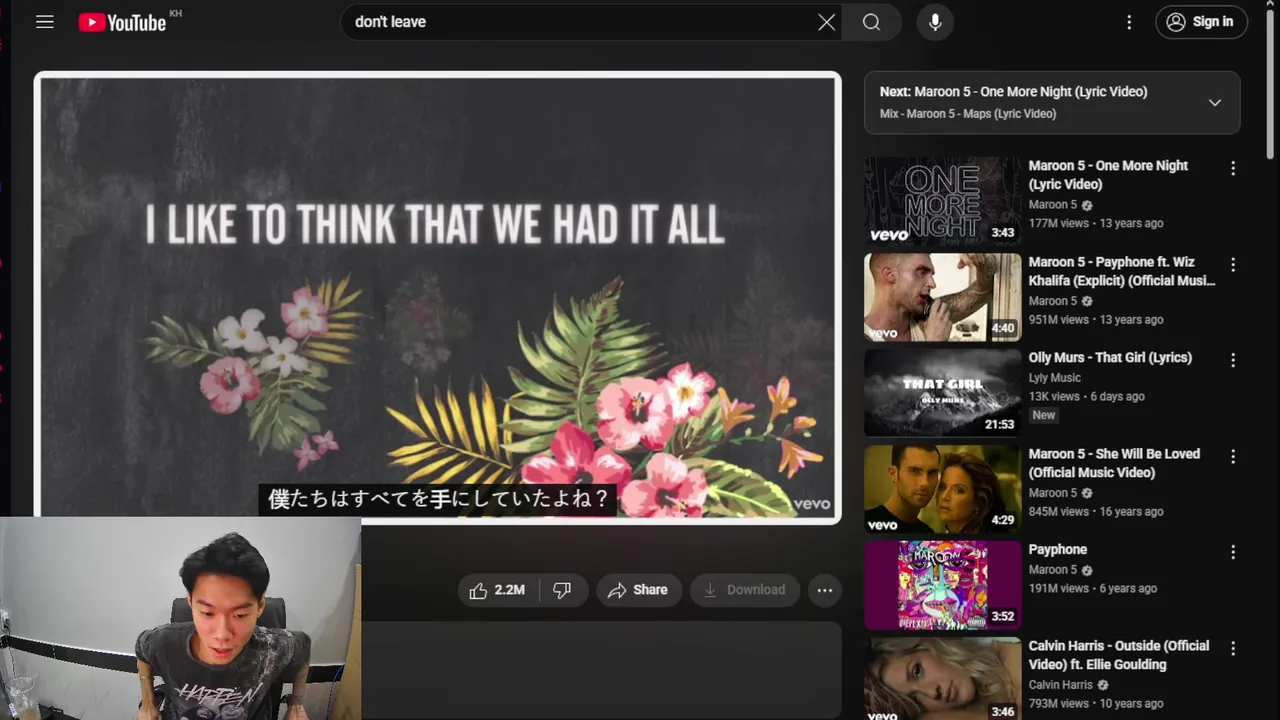Click title "Maroon 5 - One More Night (Lyric Video)"
The height and width of the screenshot is (720, 1280).
[x=1108, y=175]
